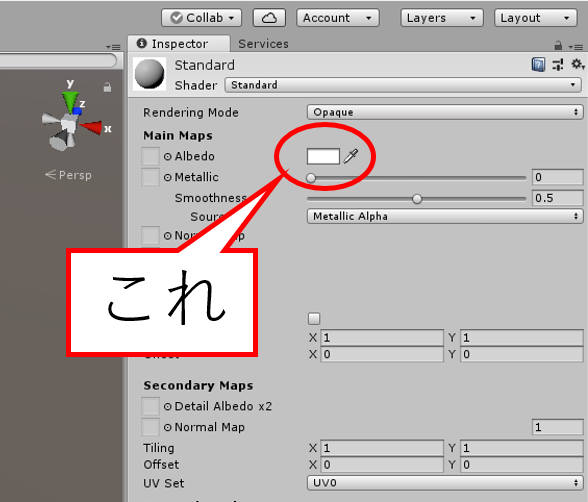Open the Collab button menu
588x502 pixels.
click(x=201, y=18)
